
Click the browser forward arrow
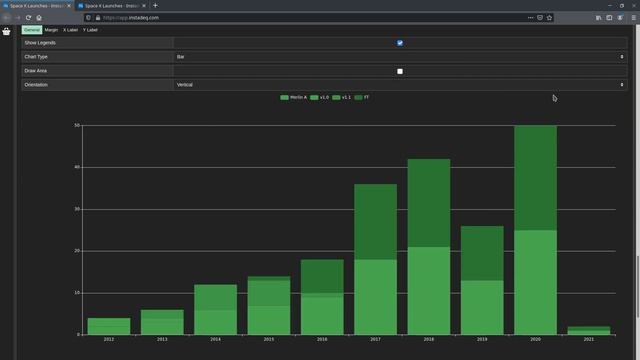(x=18, y=18)
